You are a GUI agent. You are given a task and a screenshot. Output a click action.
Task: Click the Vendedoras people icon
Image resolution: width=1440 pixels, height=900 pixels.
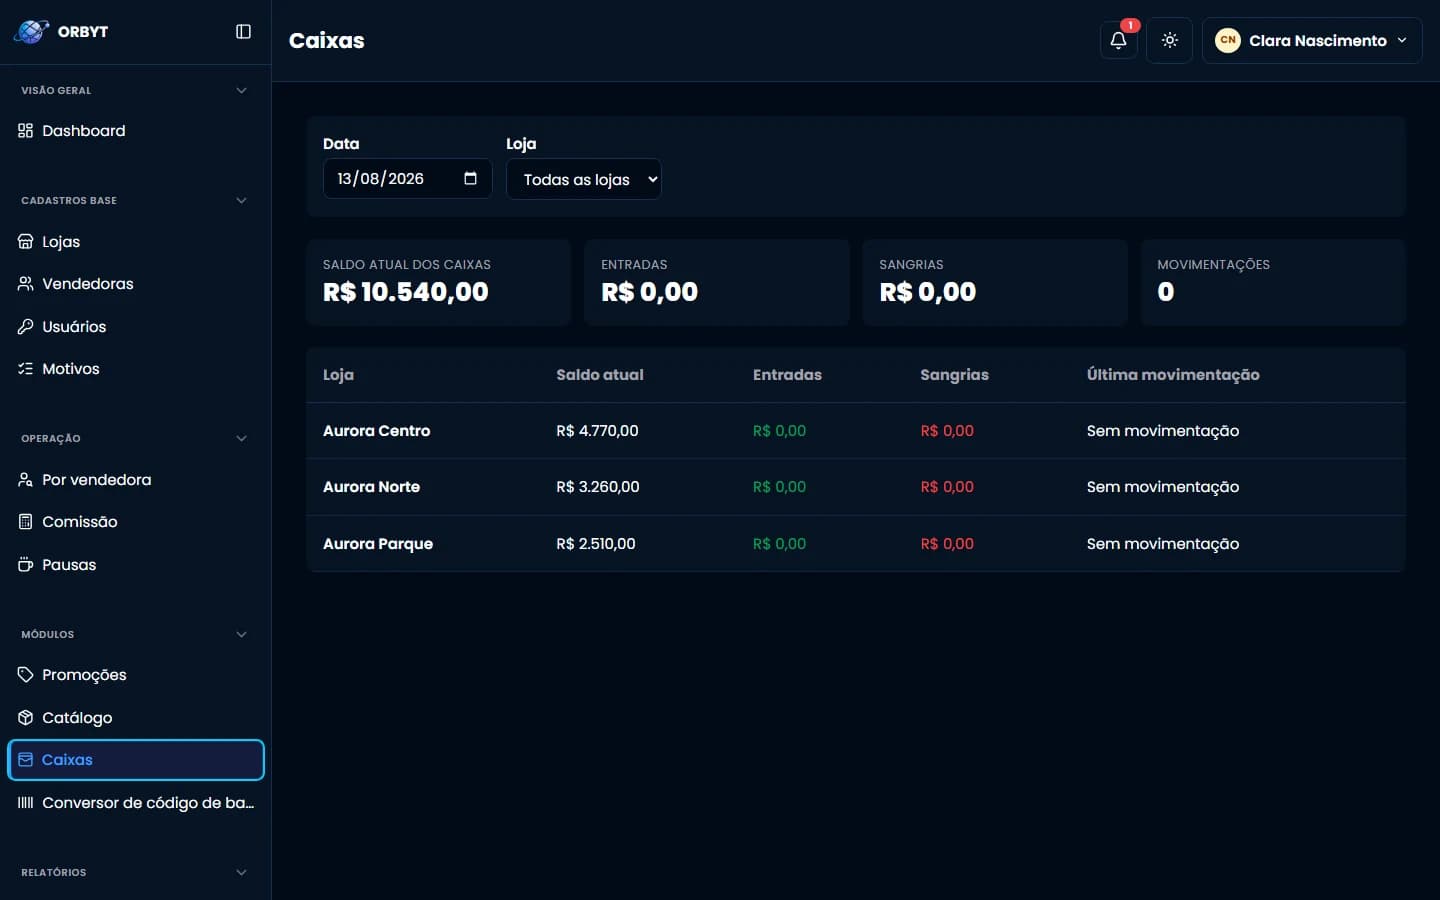point(26,284)
